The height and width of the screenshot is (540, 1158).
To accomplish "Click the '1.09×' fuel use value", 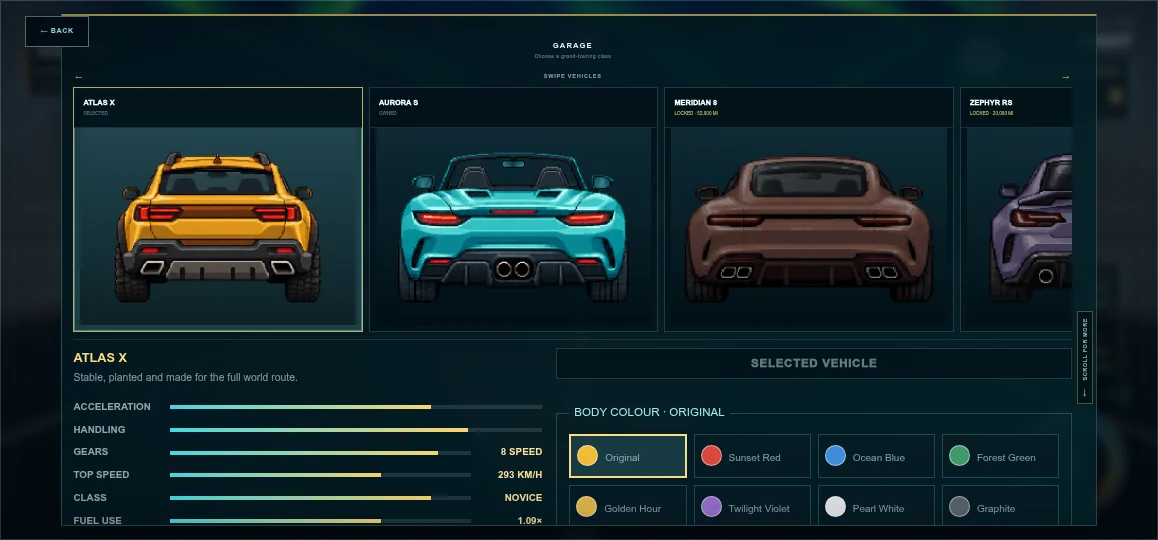I will click(530, 521).
